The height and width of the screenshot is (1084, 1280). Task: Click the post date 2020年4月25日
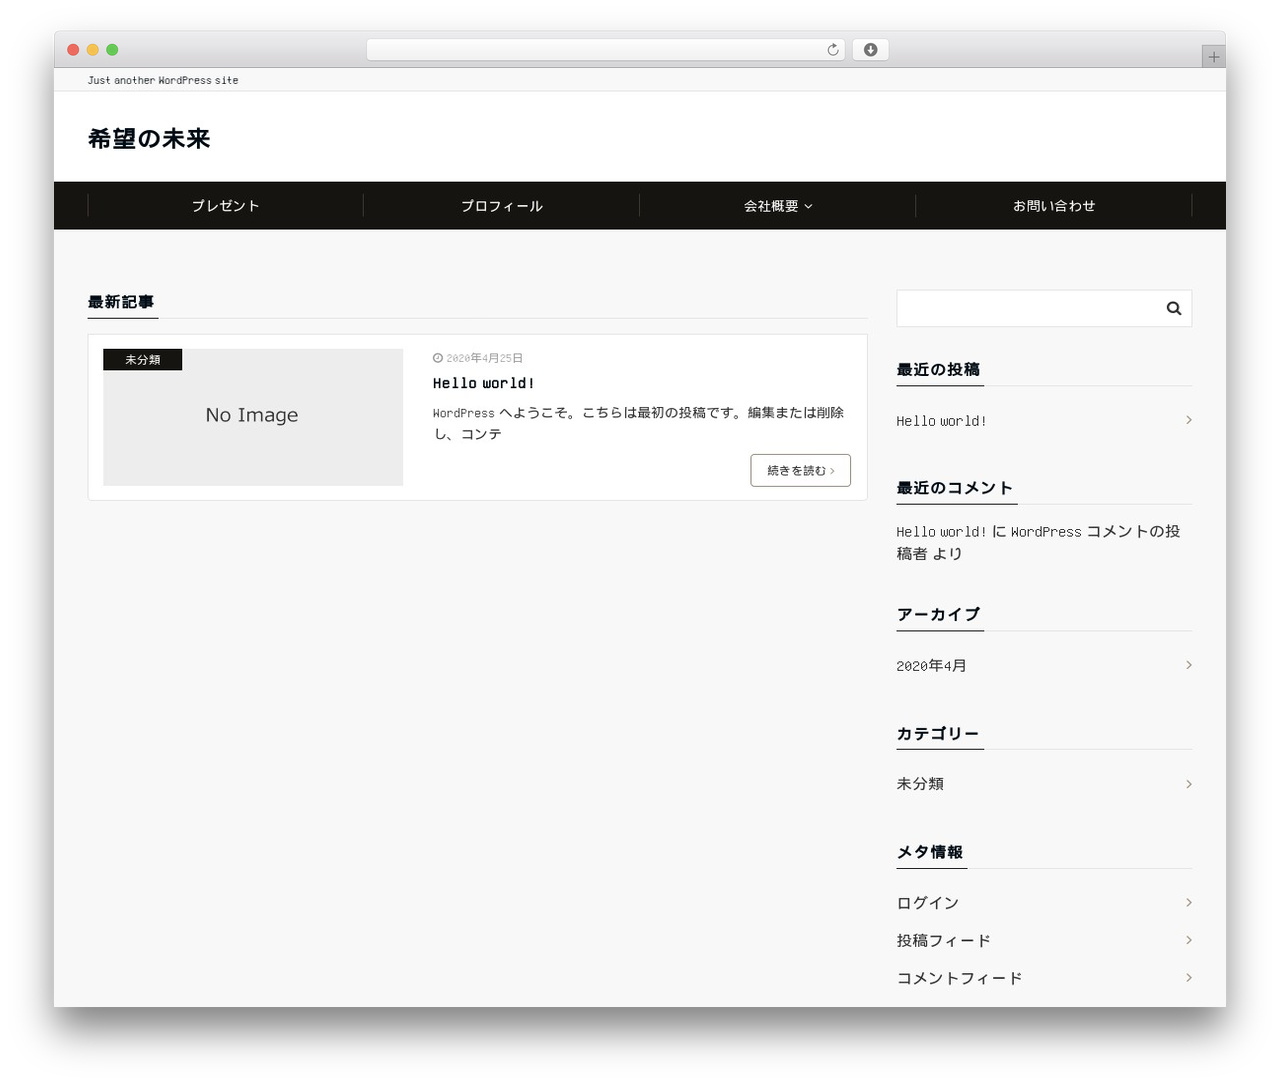tap(485, 358)
